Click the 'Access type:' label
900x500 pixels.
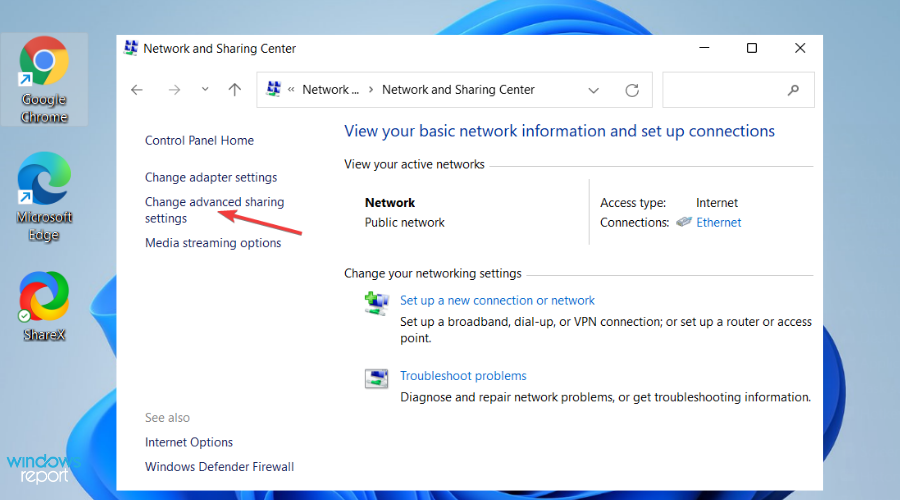pos(633,203)
